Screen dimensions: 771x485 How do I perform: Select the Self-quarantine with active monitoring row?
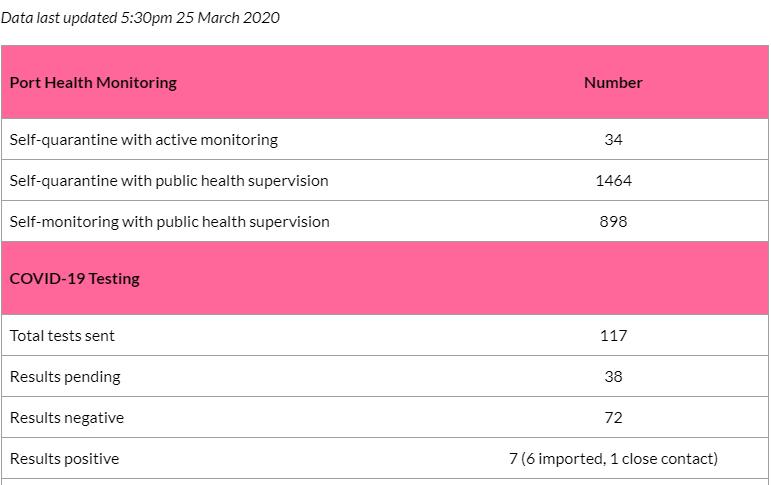point(385,139)
